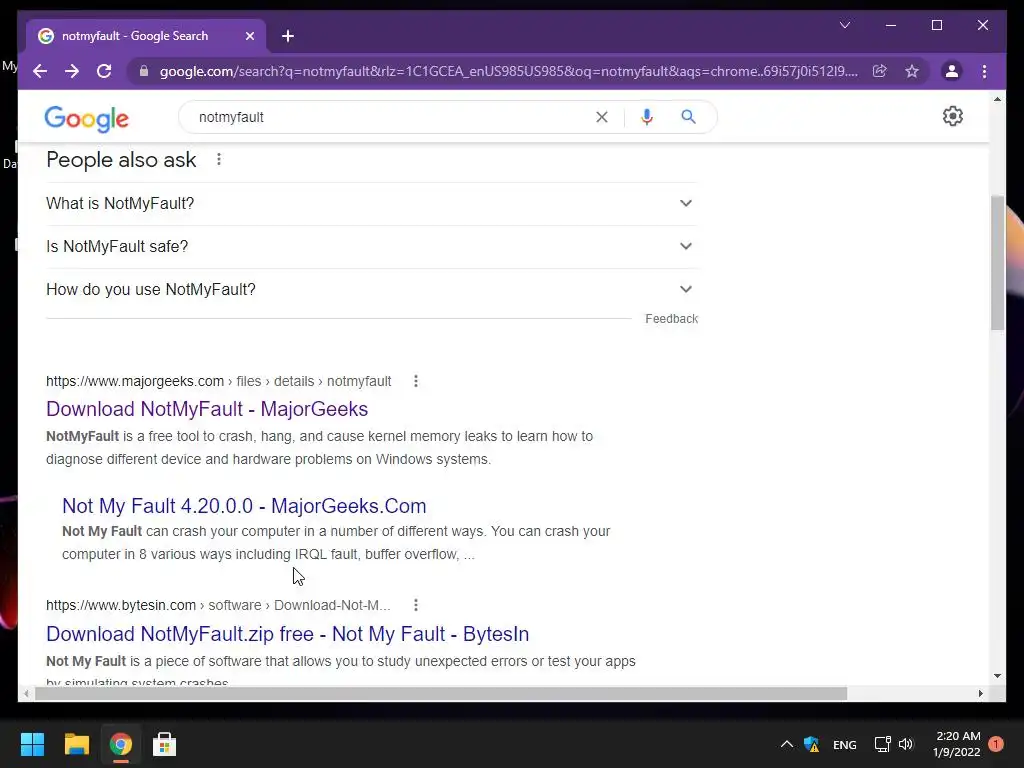This screenshot has width=1024, height=768.
Task: Open Windows Security tray icon
Action: [x=812, y=744]
